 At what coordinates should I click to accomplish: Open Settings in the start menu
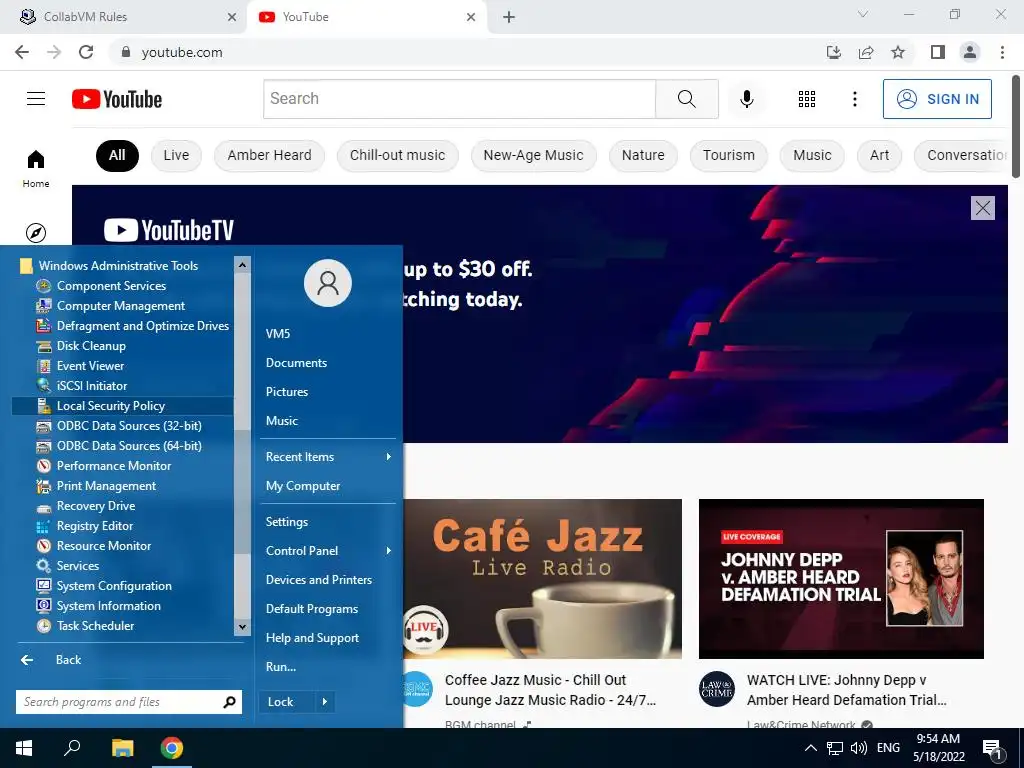click(x=287, y=522)
